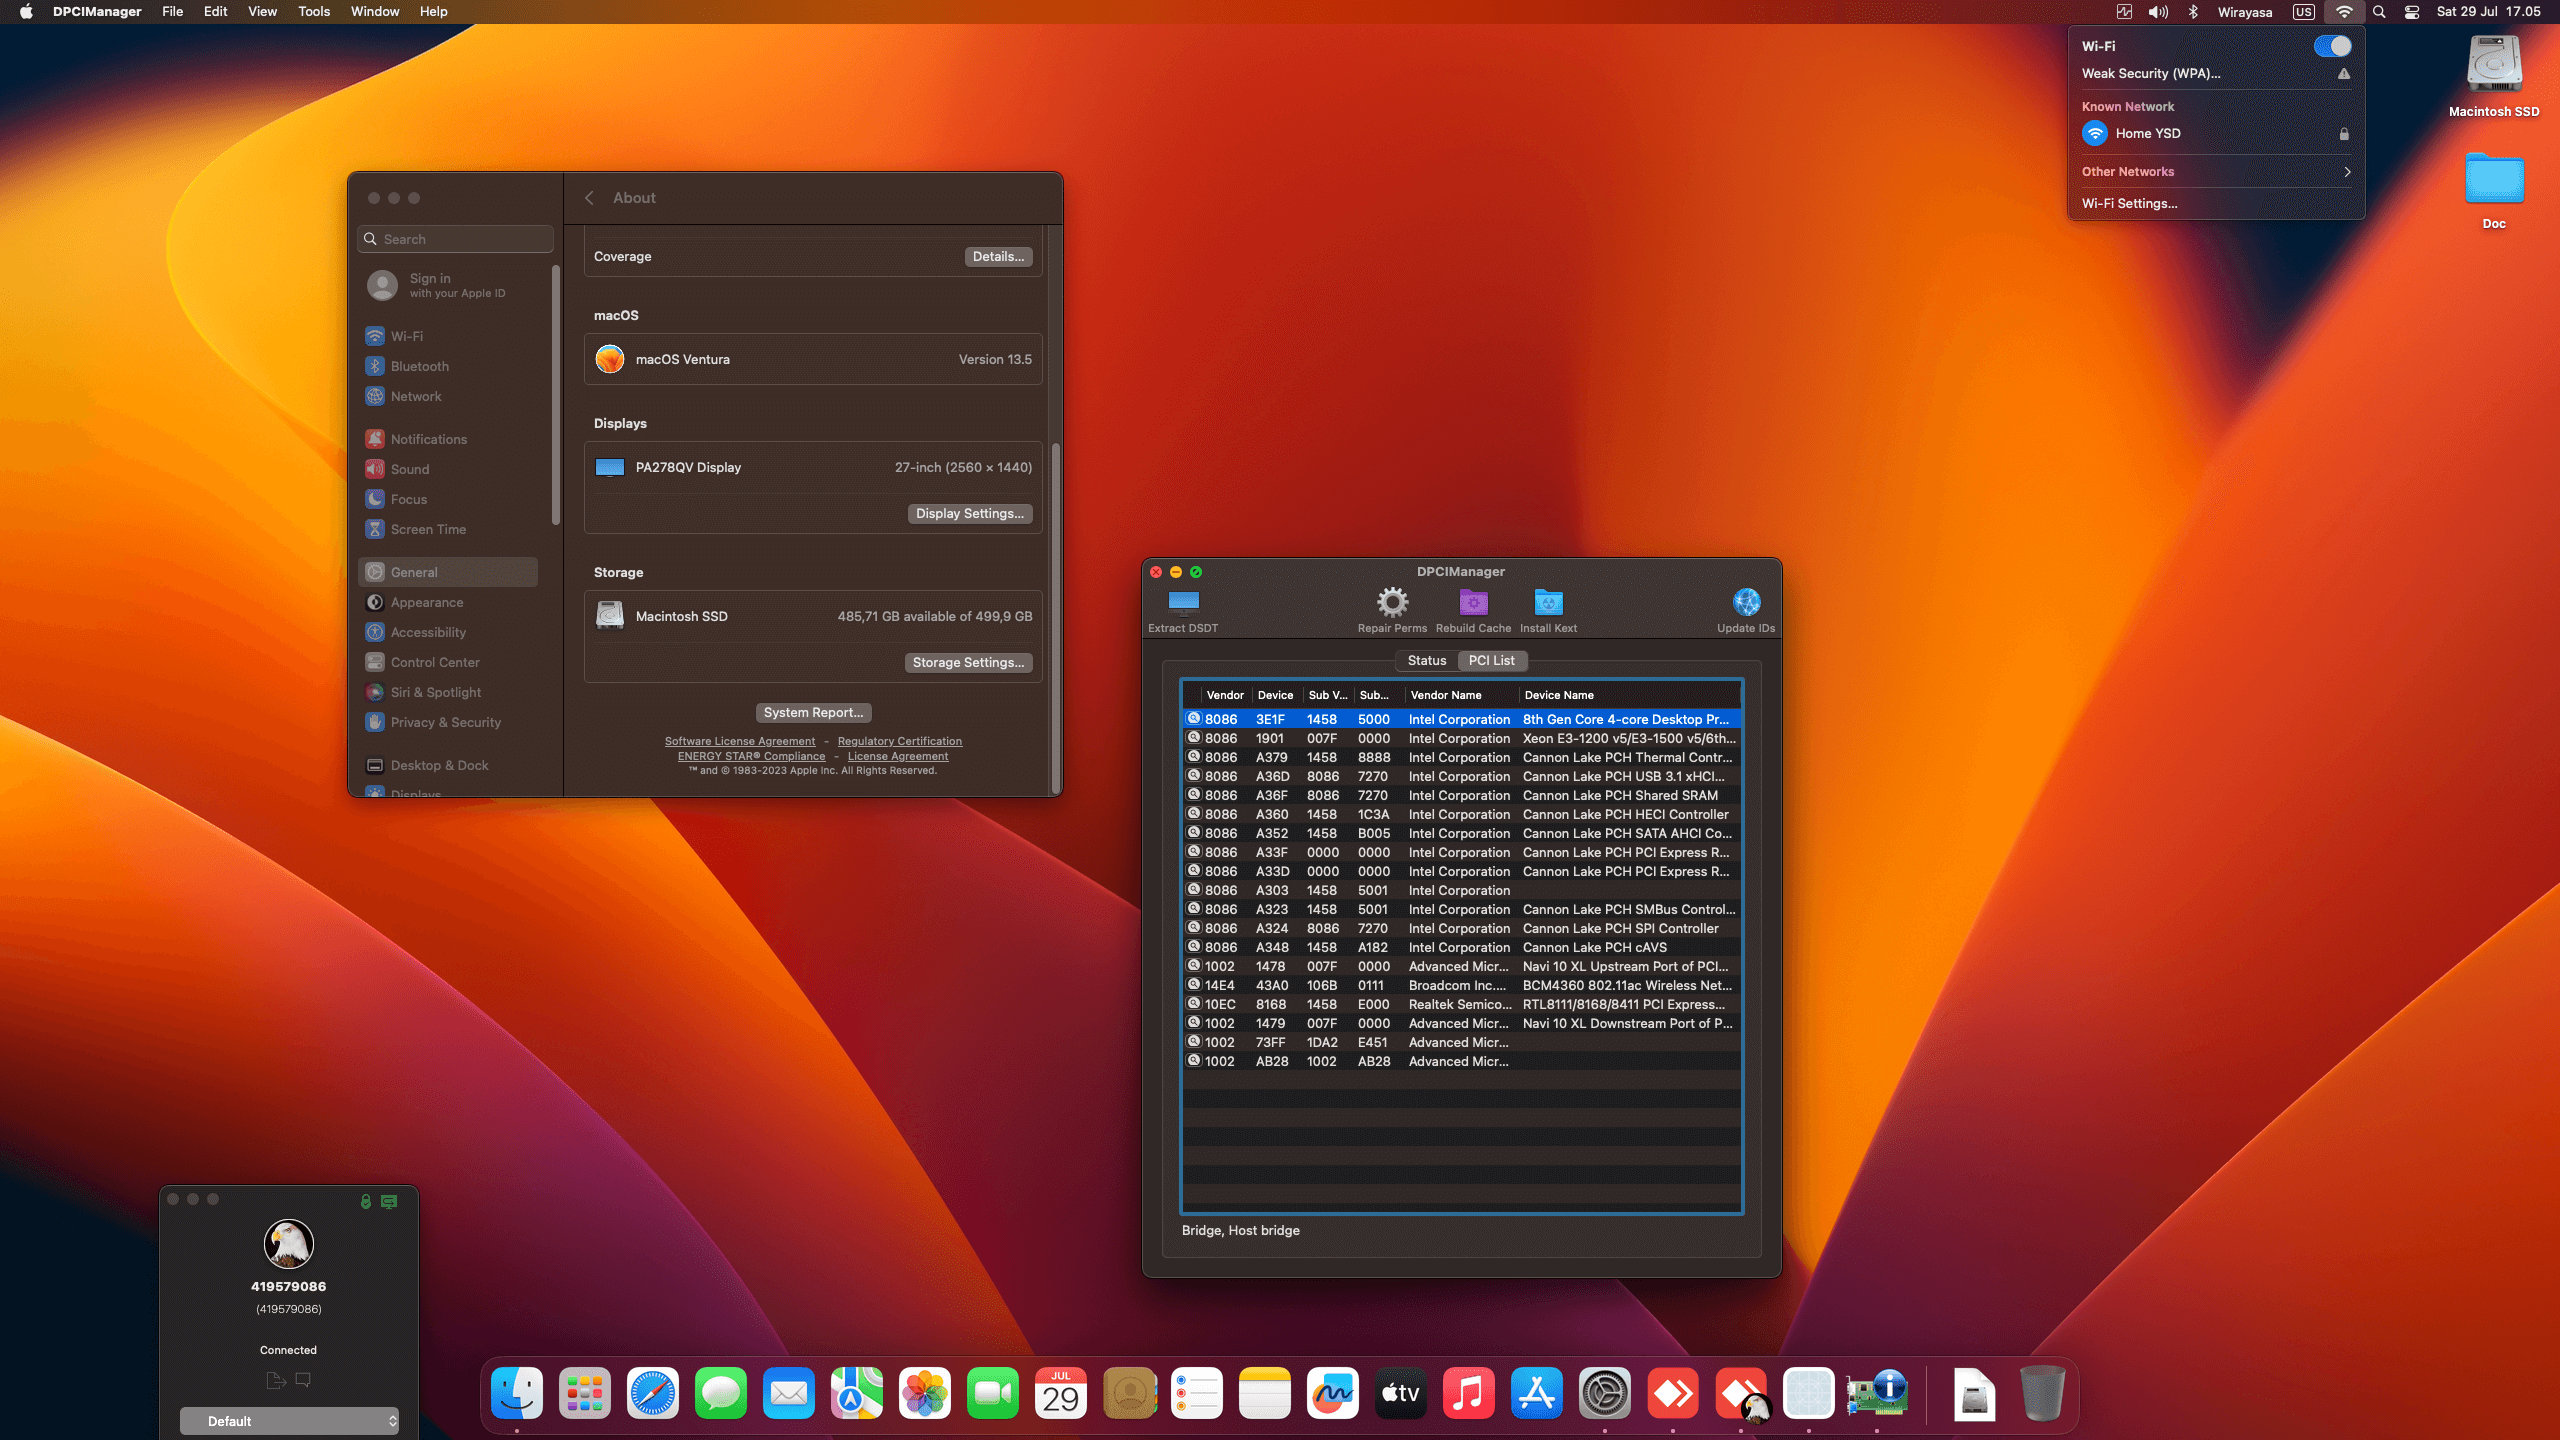2560x1440 pixels.
Task: Click the Bluetooth icon in menu bar
Action: click(2192, 11)
